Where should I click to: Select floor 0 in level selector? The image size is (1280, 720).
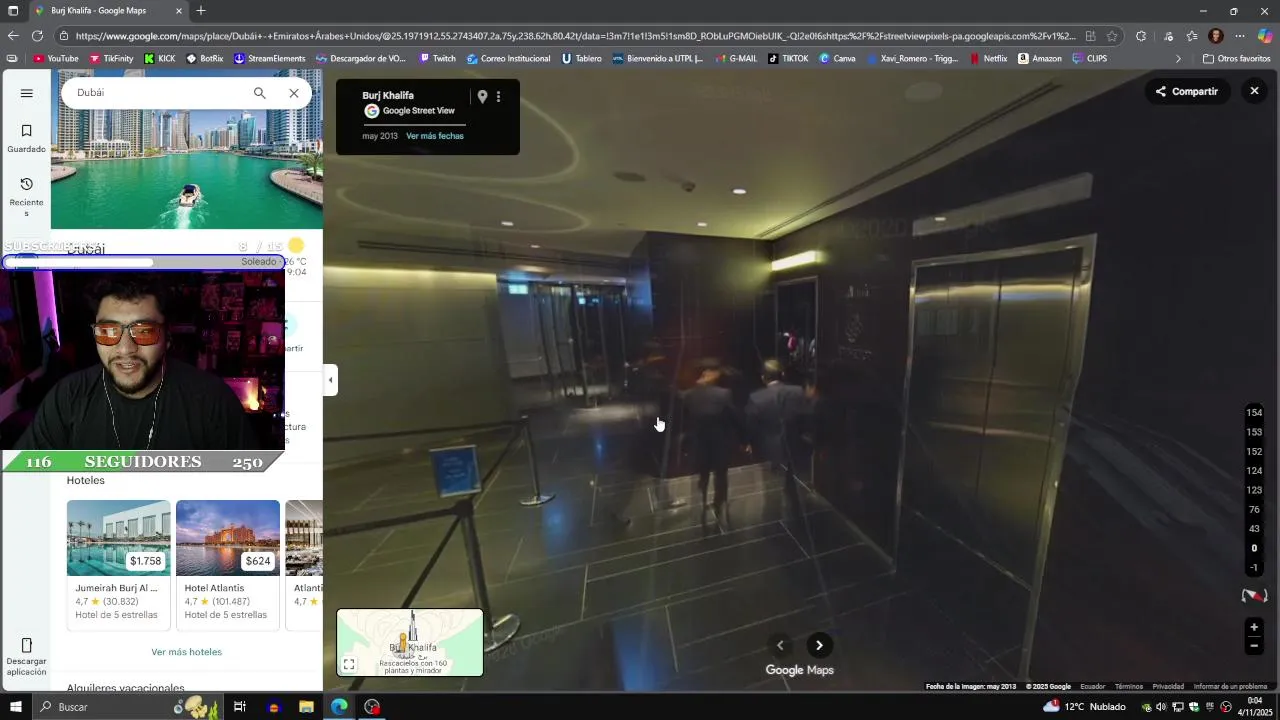click(1254, 548)
